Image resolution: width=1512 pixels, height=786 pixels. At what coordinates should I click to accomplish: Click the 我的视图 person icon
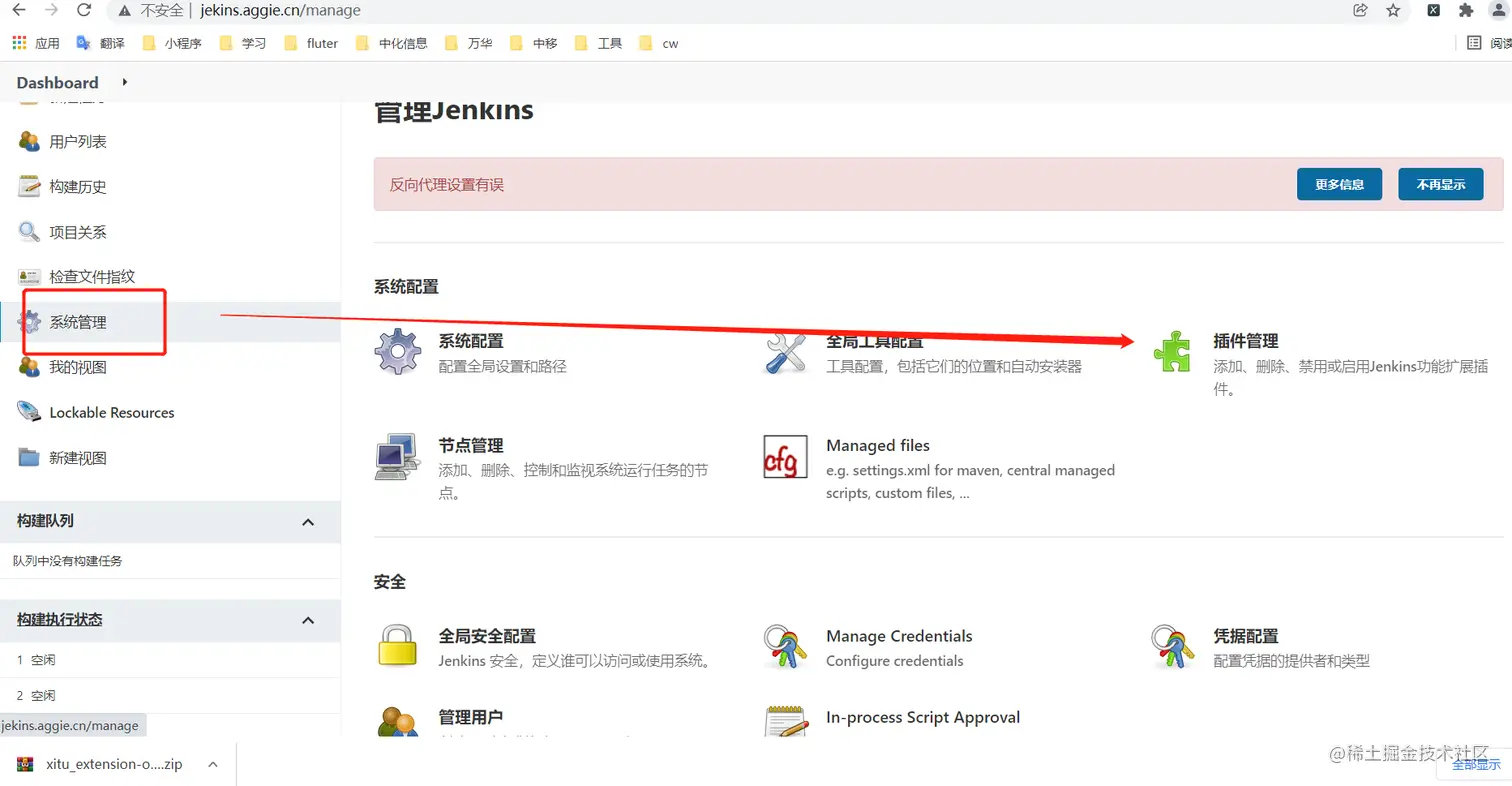tap(29, 367)
